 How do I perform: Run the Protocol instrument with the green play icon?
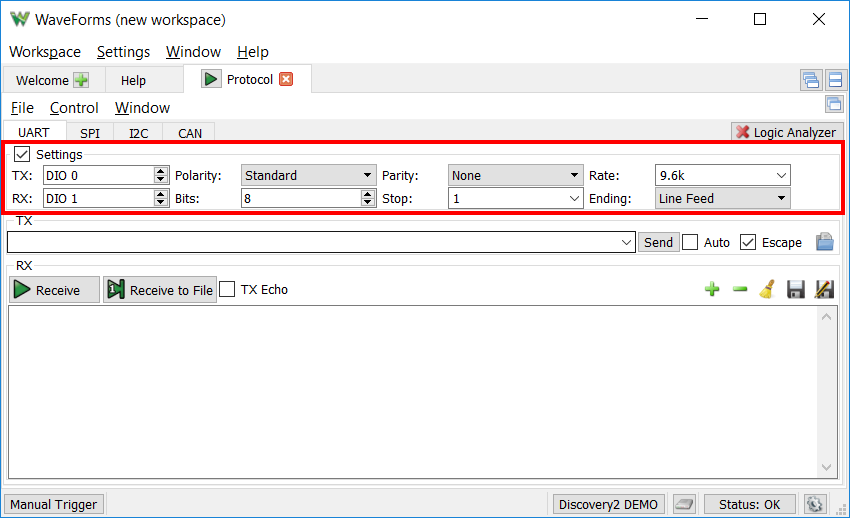point(211,79)
